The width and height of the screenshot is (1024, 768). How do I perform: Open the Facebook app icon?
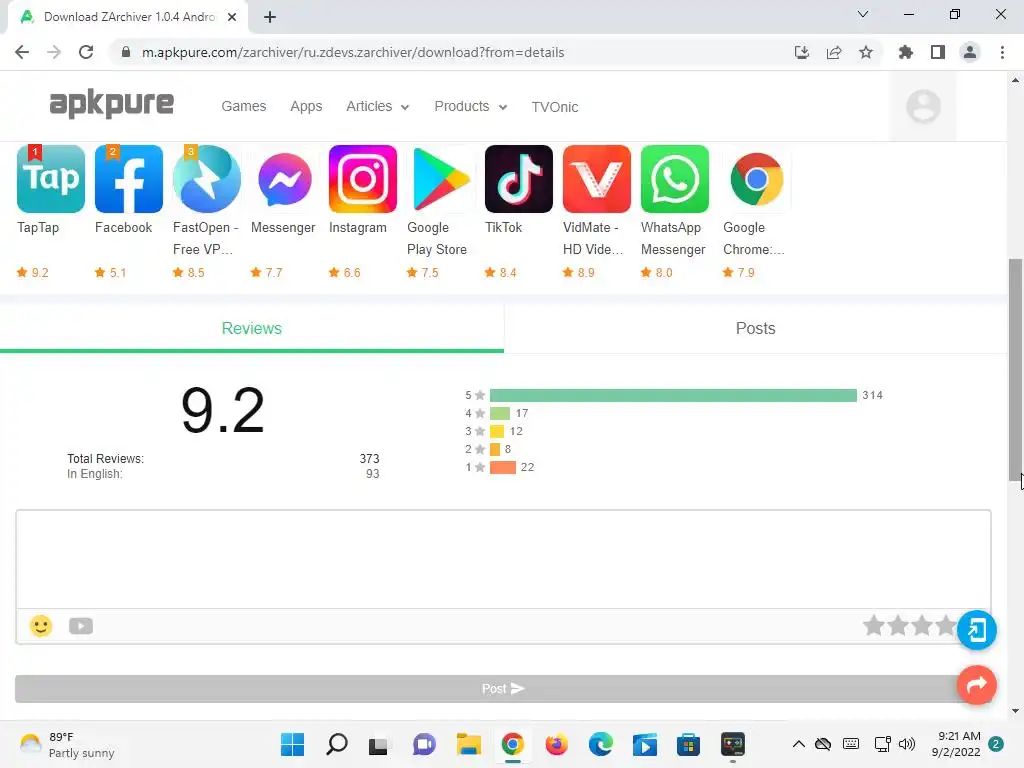[129, 179]
